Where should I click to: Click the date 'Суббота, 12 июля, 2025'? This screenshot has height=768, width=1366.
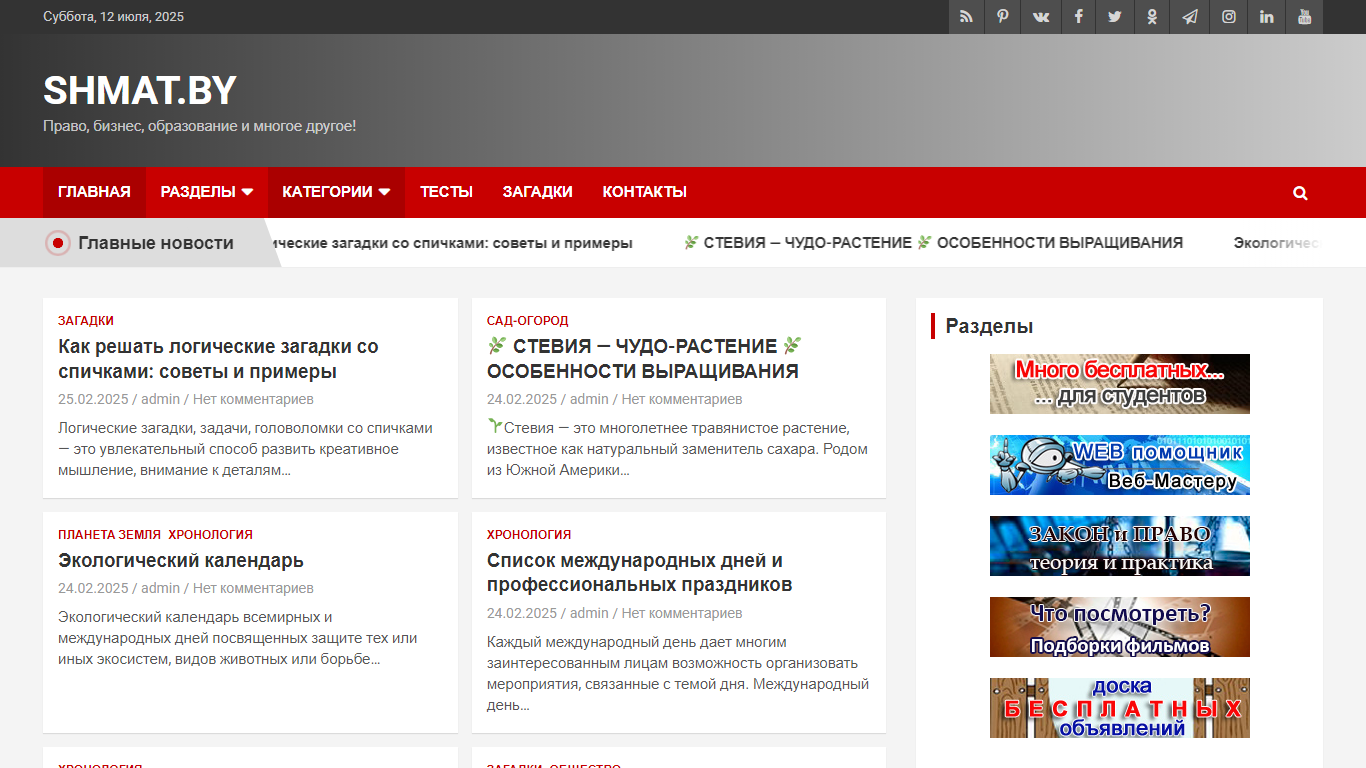point(114,17)
